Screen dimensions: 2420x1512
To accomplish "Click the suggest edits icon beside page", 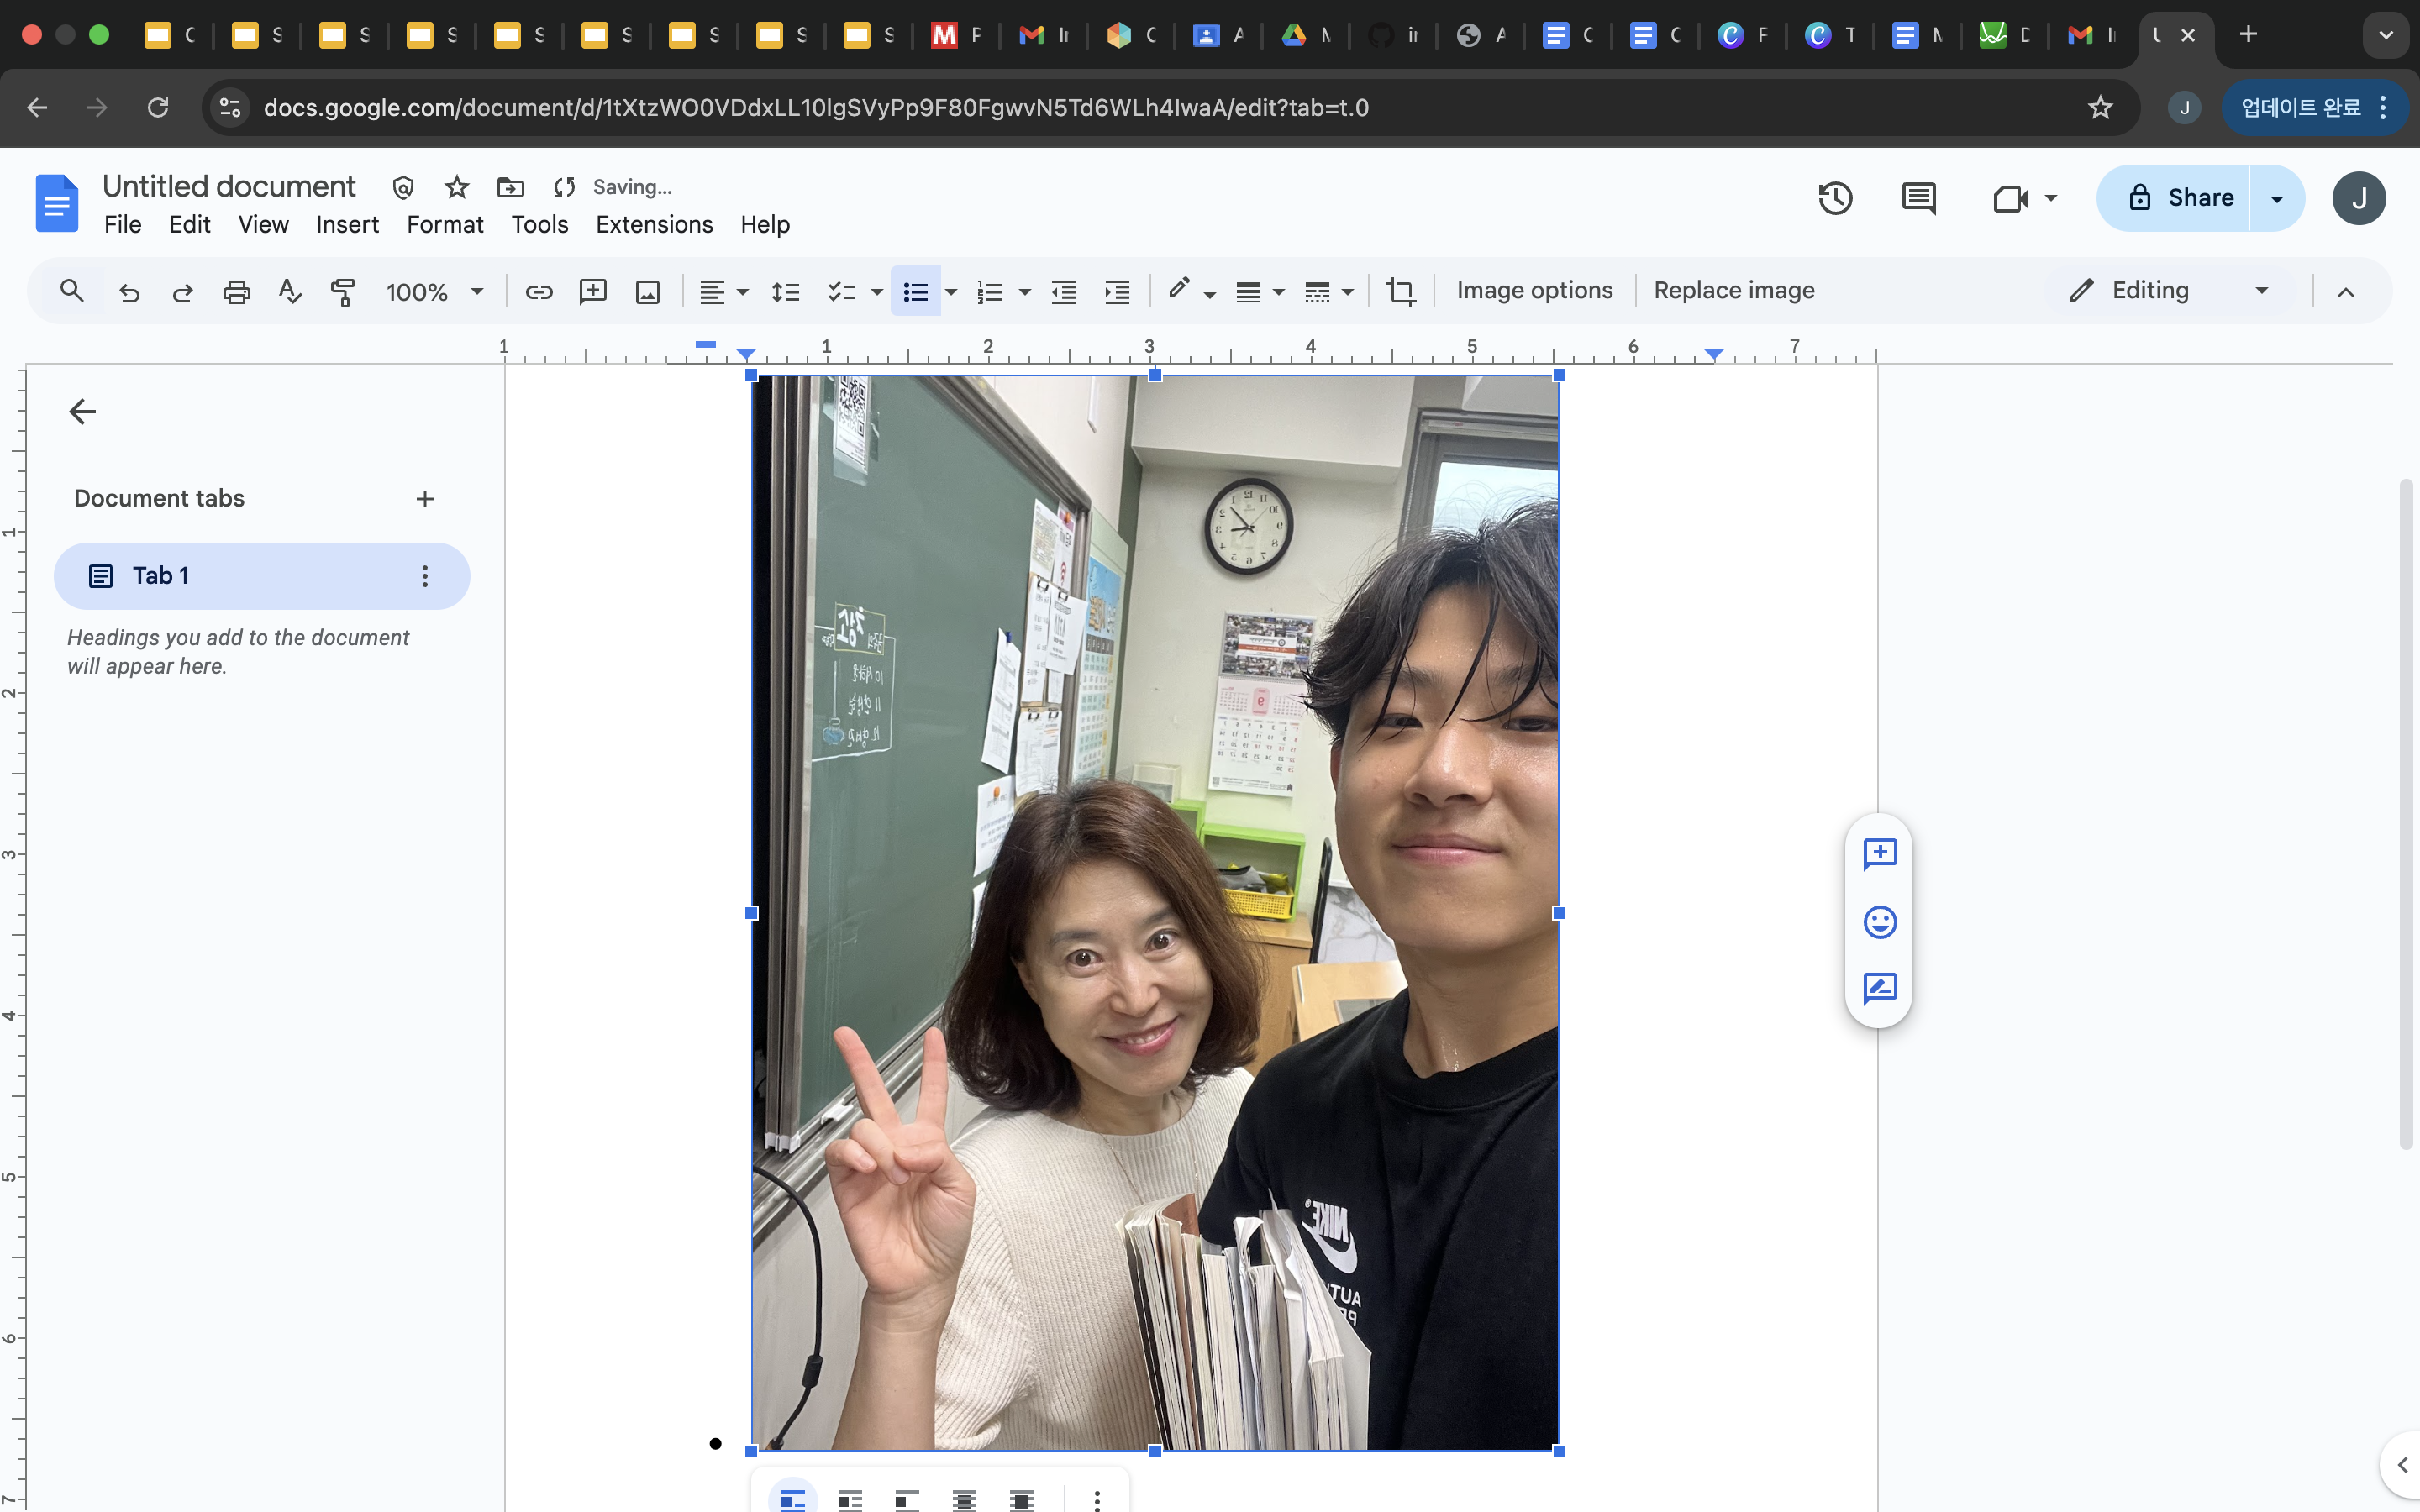I will pos(1879,988).
